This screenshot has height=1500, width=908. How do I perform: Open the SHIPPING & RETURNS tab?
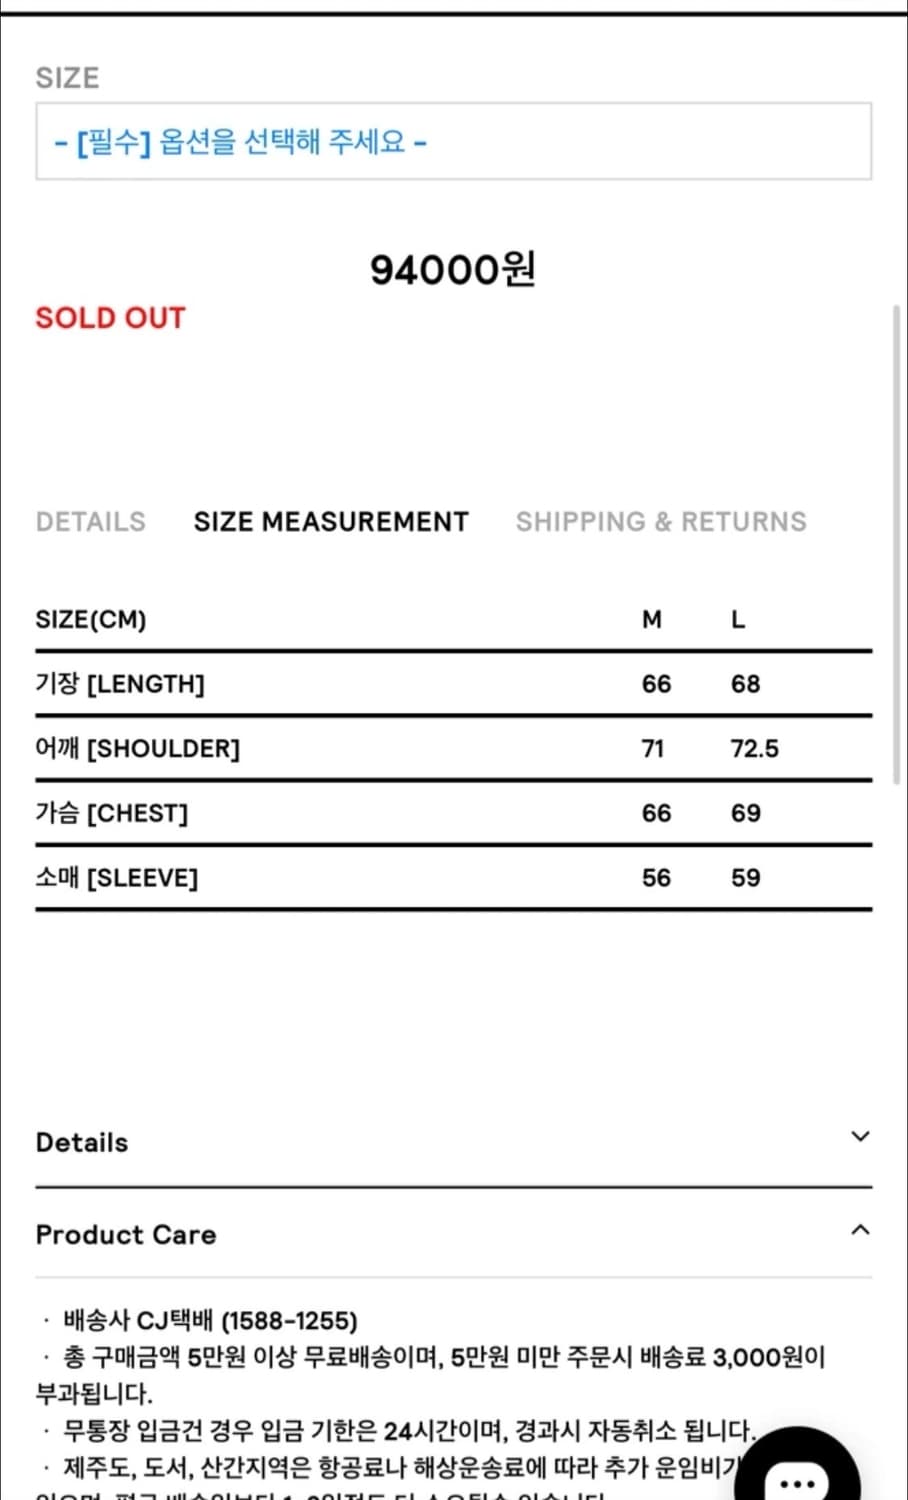661,522
